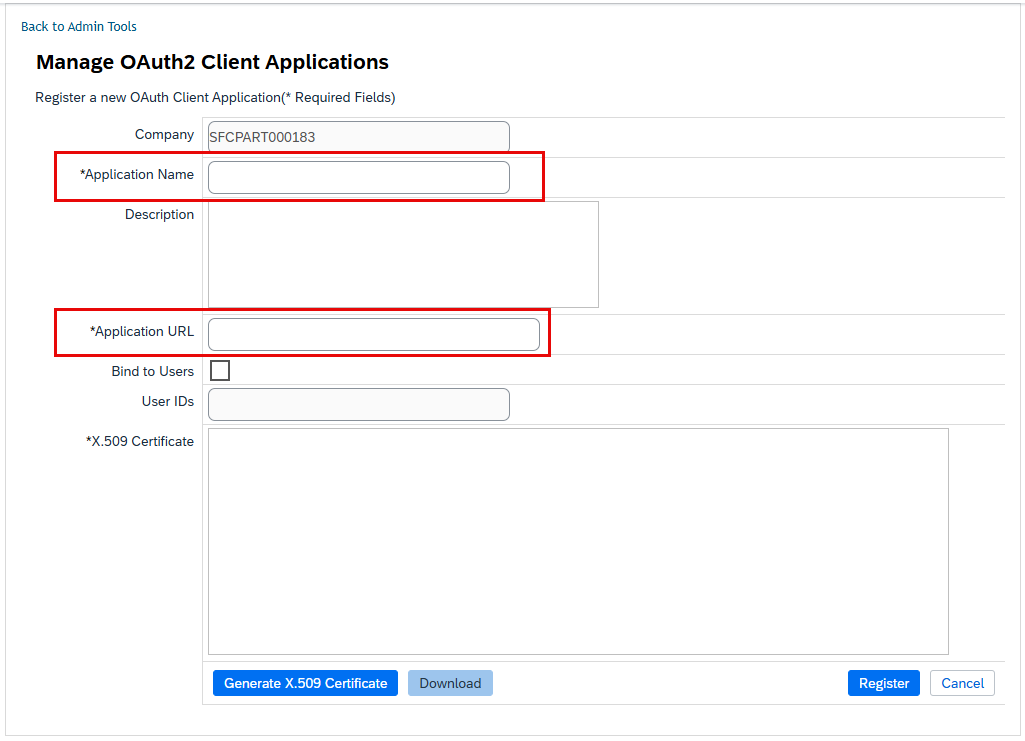Go back to Admin Tools
The width and height of the screenshot is (1025, 741).
point(78,27)
